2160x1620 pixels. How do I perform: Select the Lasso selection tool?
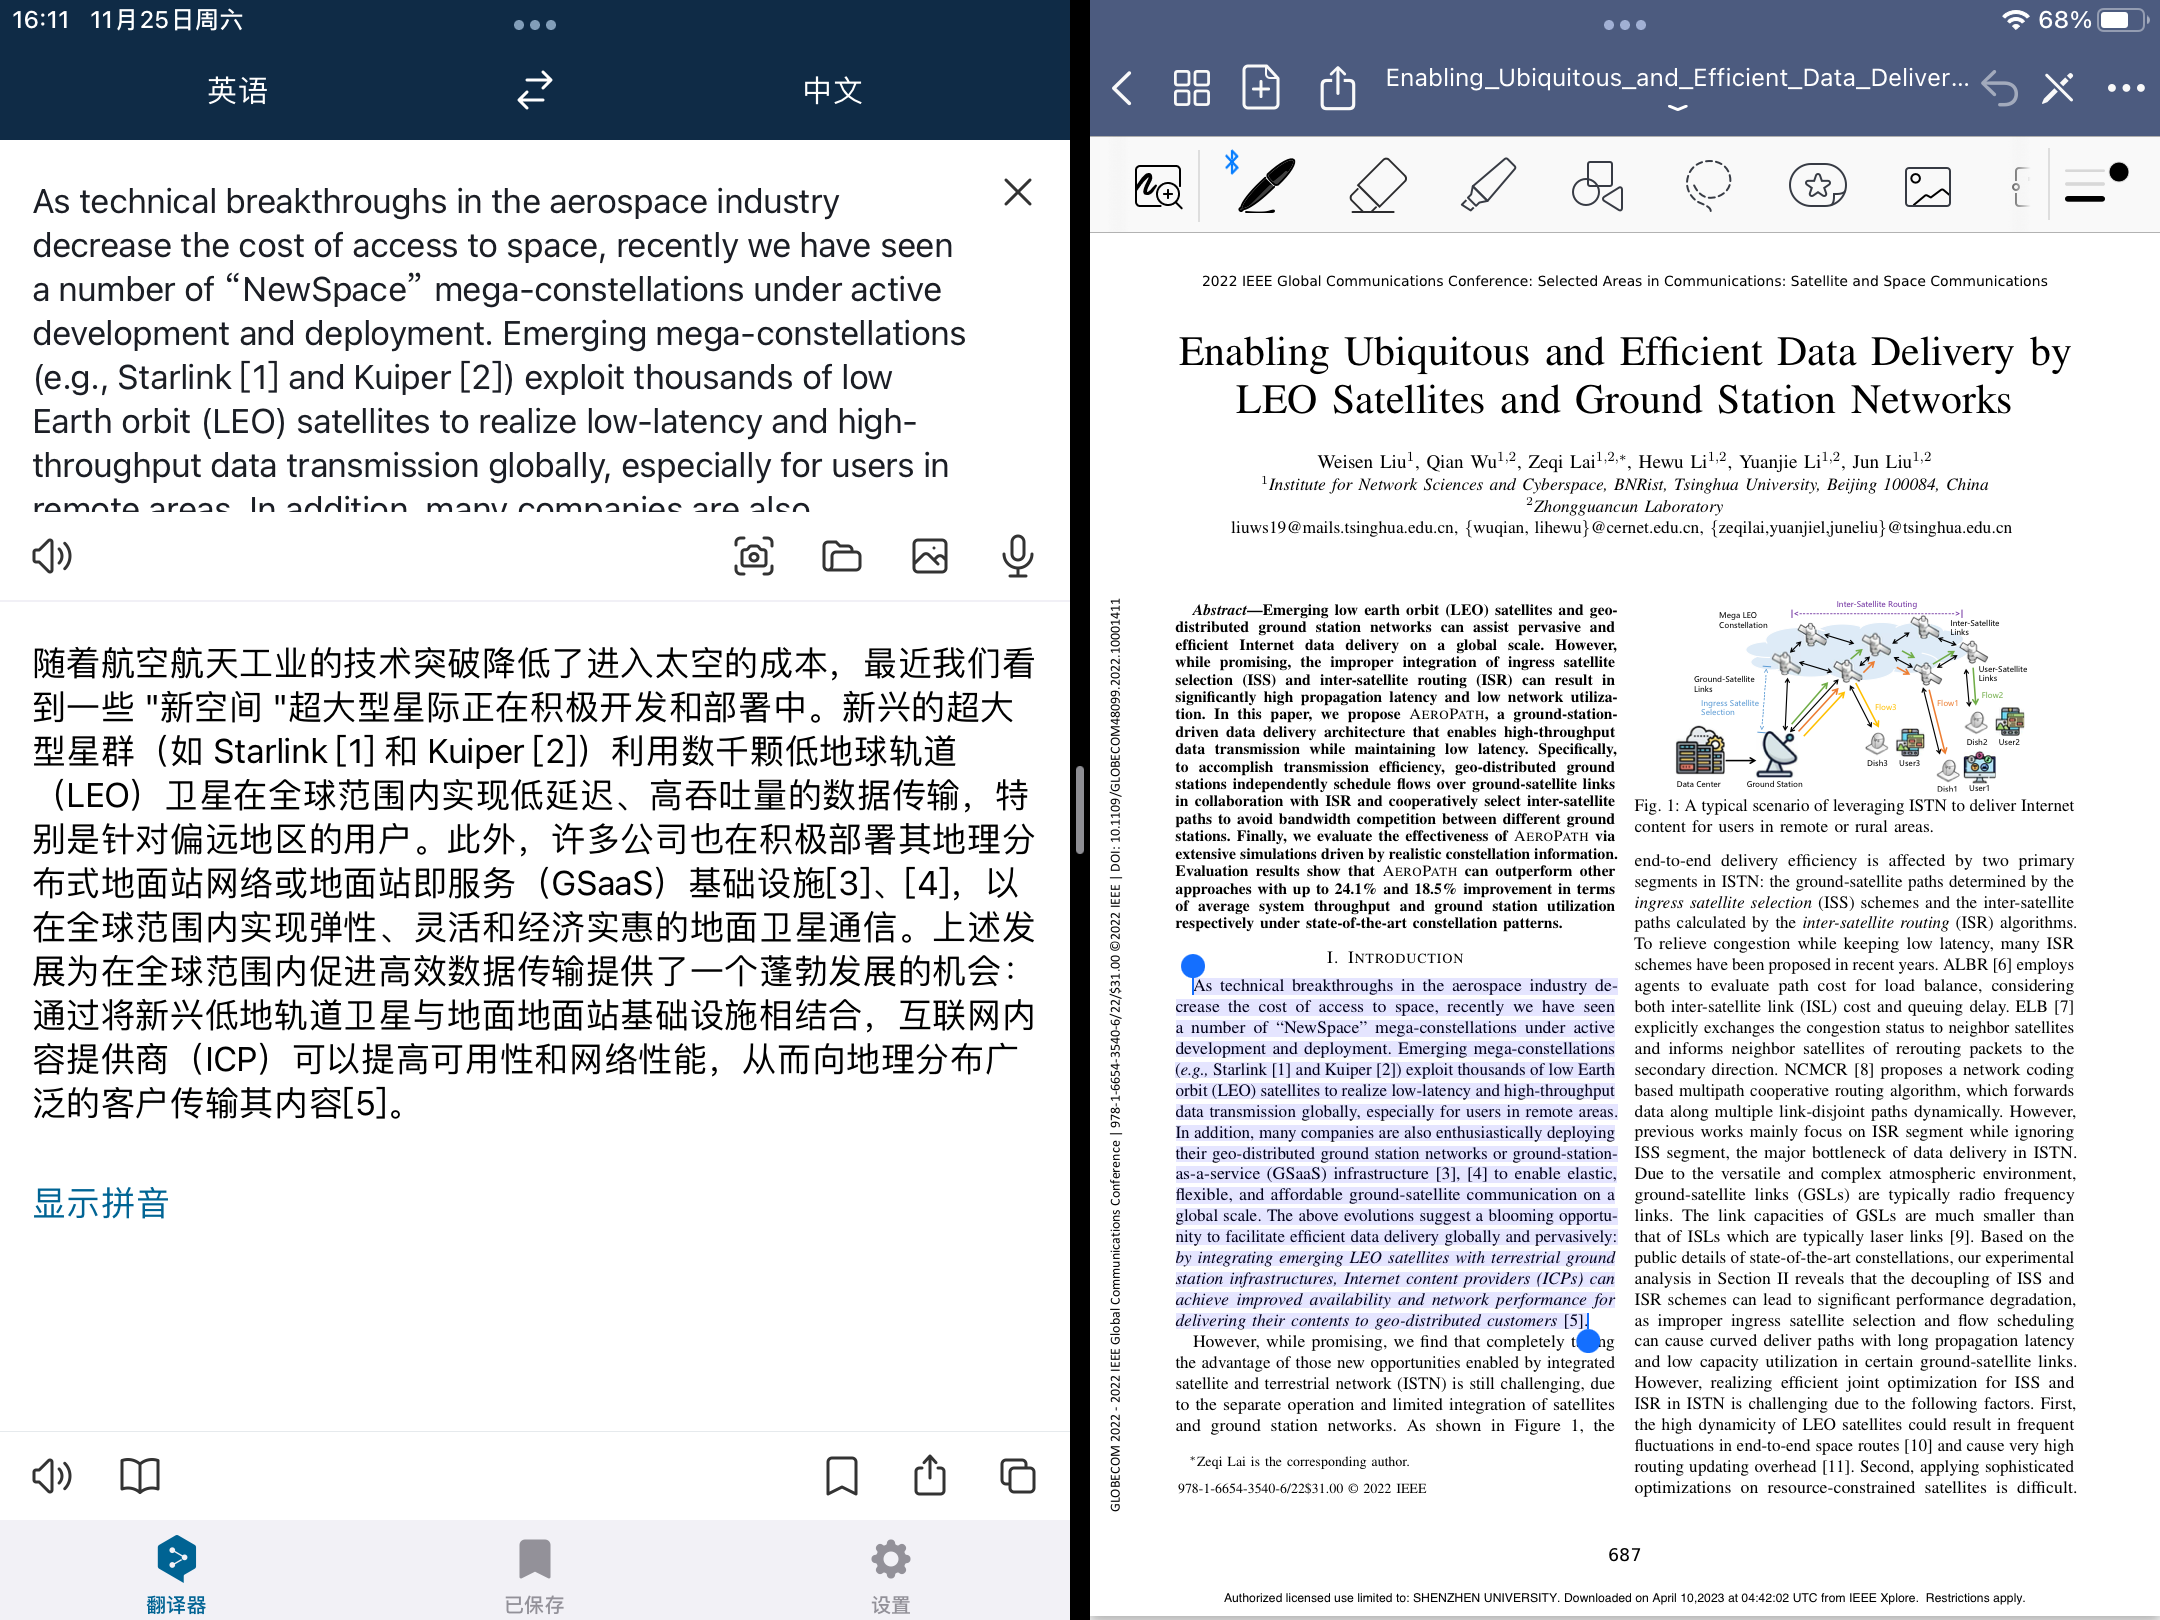click(1707, 186)
